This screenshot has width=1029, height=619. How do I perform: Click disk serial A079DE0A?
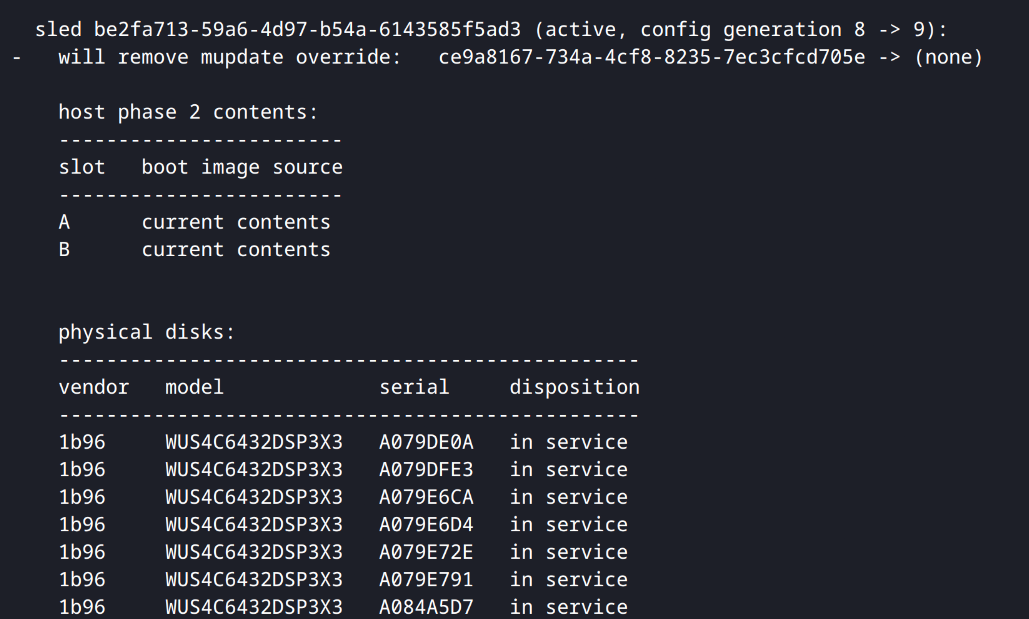426,442
